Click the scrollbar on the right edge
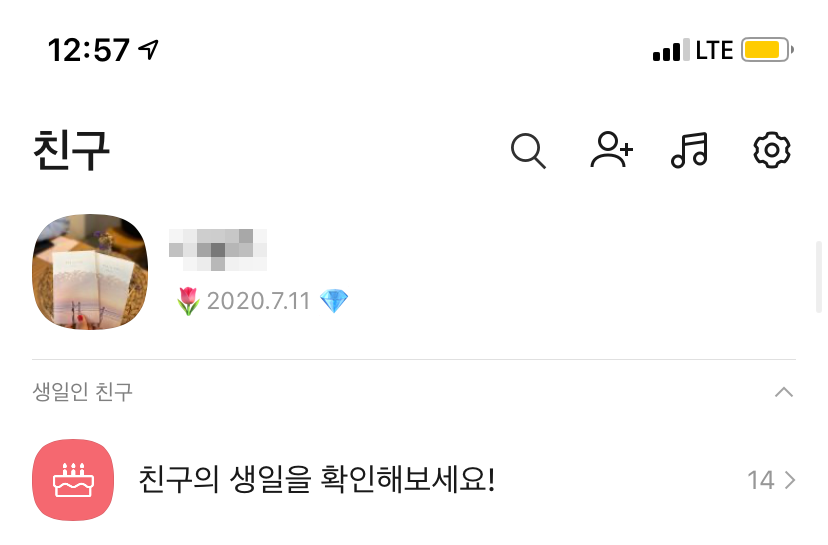The height and width of the screenshot is (545, 828). tap(818, 277)
